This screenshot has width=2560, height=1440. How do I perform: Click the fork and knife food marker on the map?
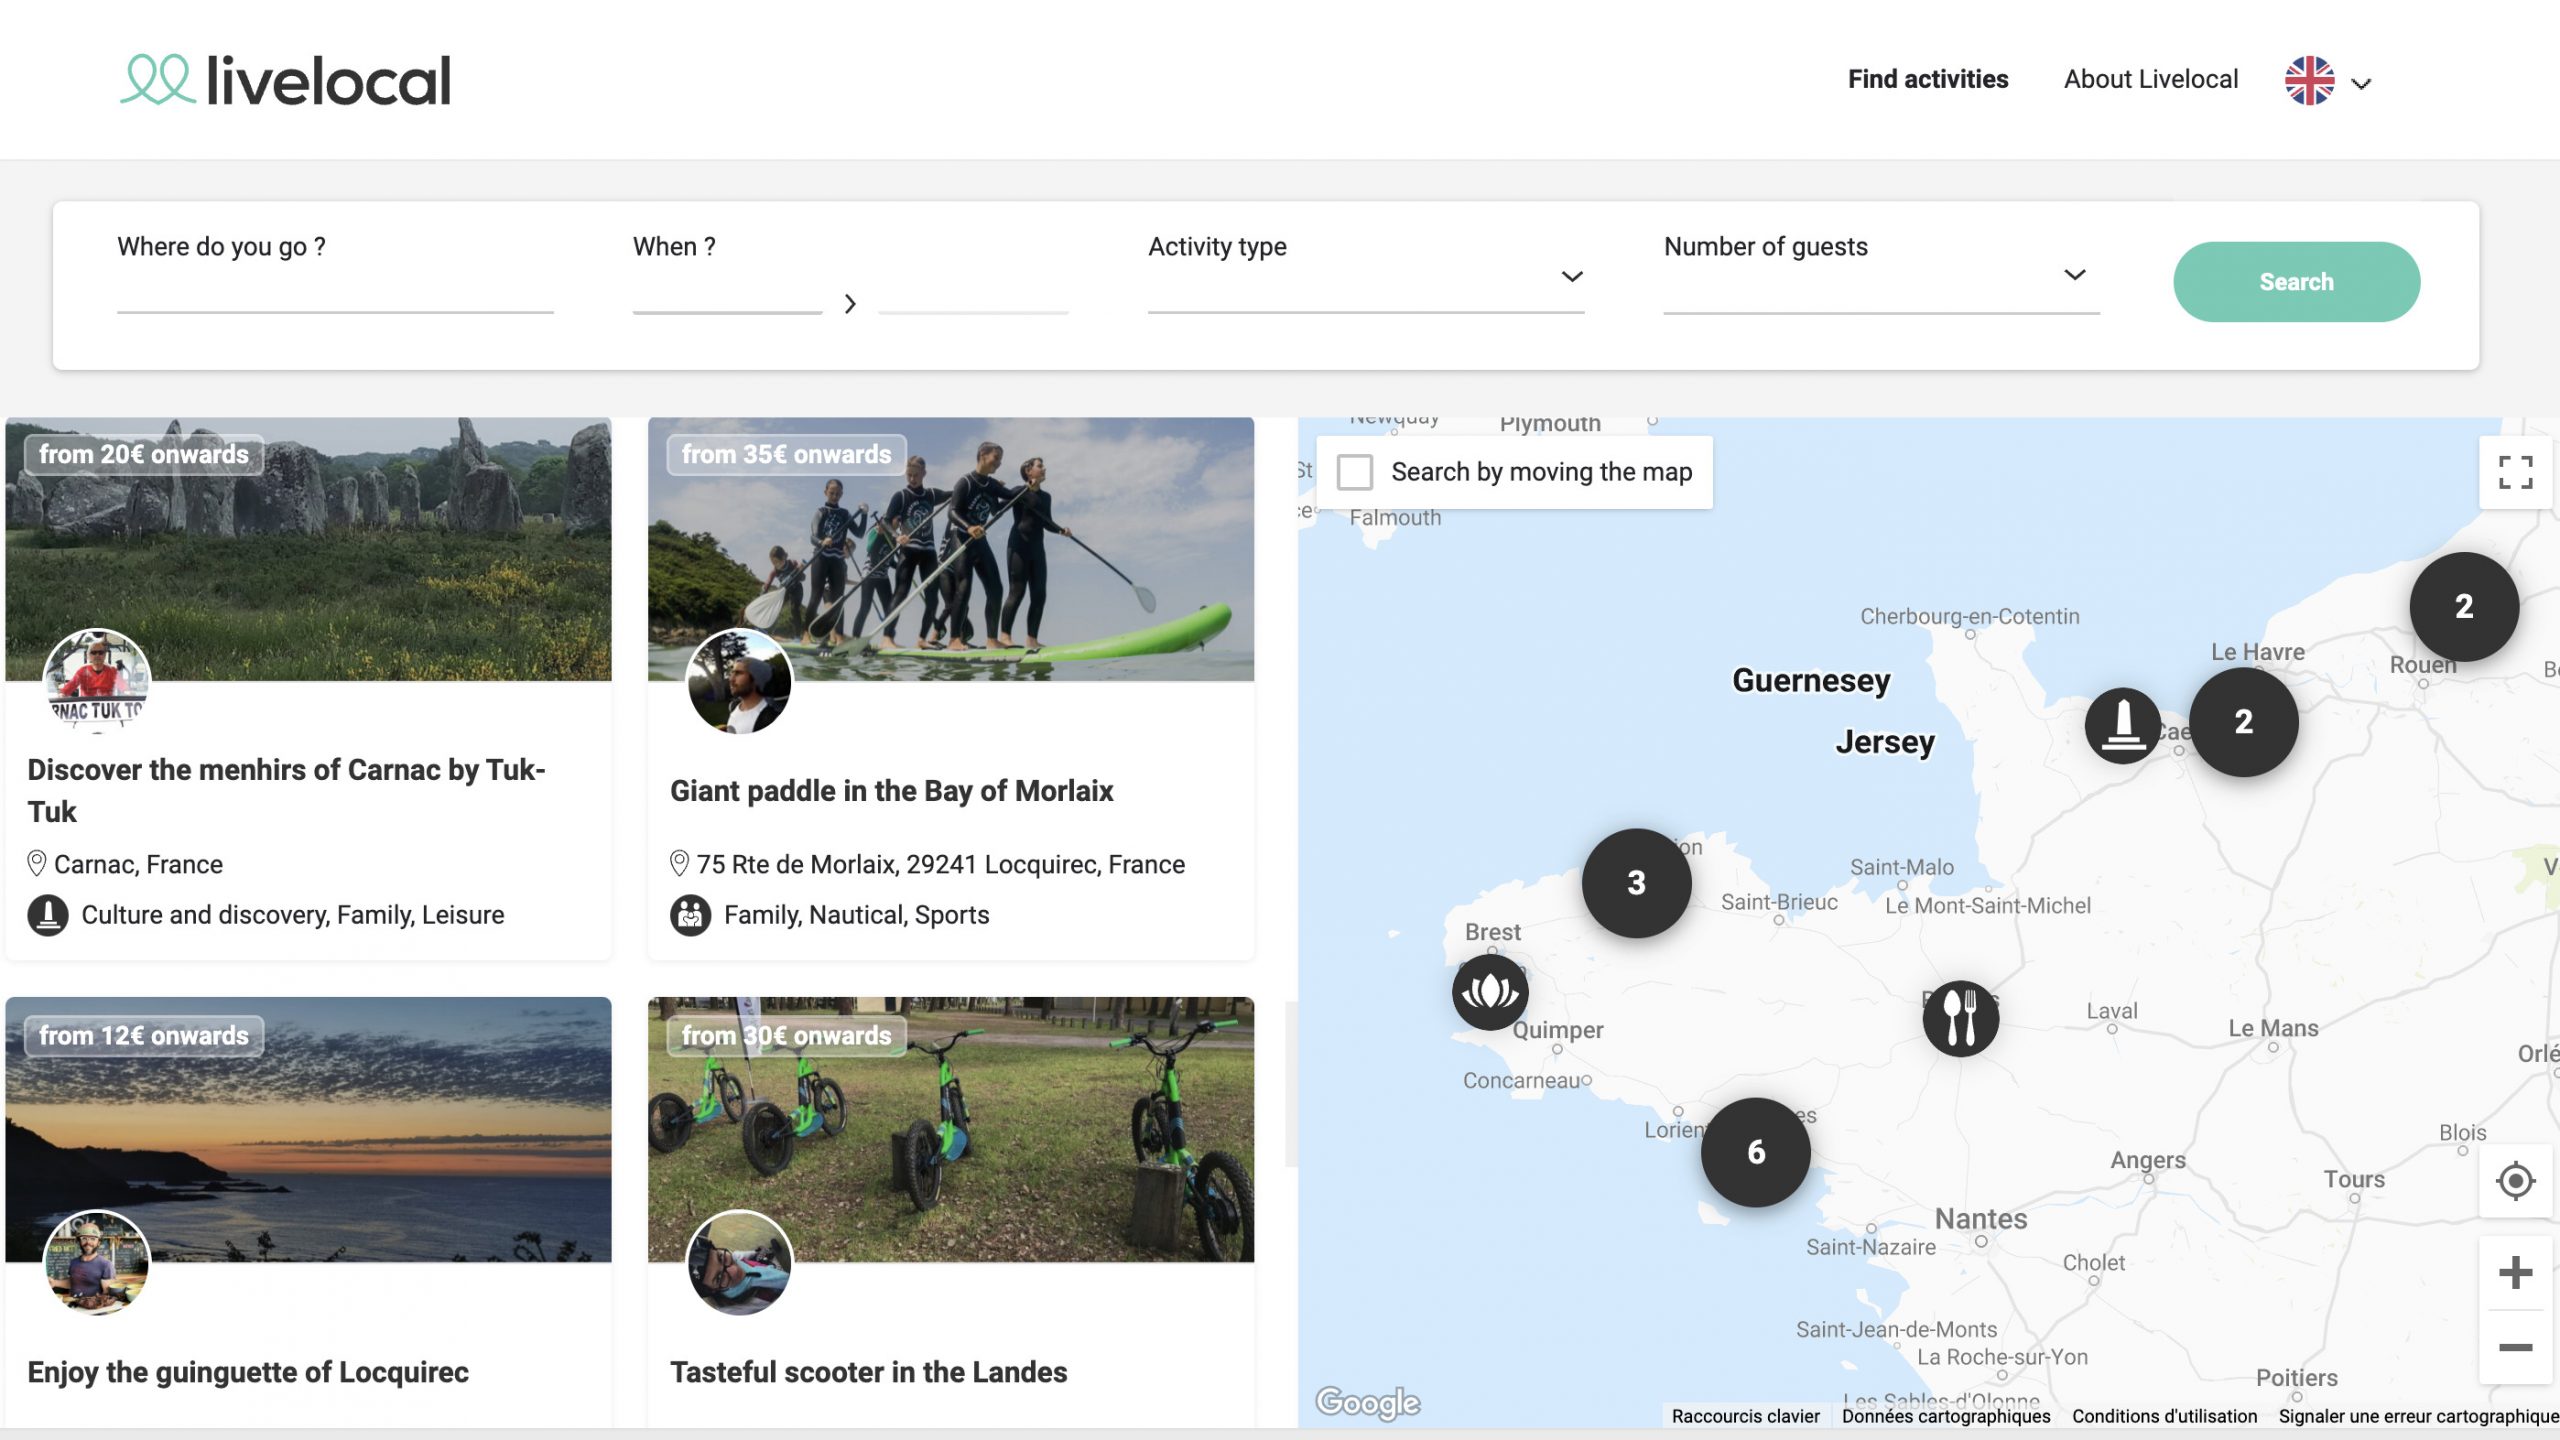(1960, 1018)
